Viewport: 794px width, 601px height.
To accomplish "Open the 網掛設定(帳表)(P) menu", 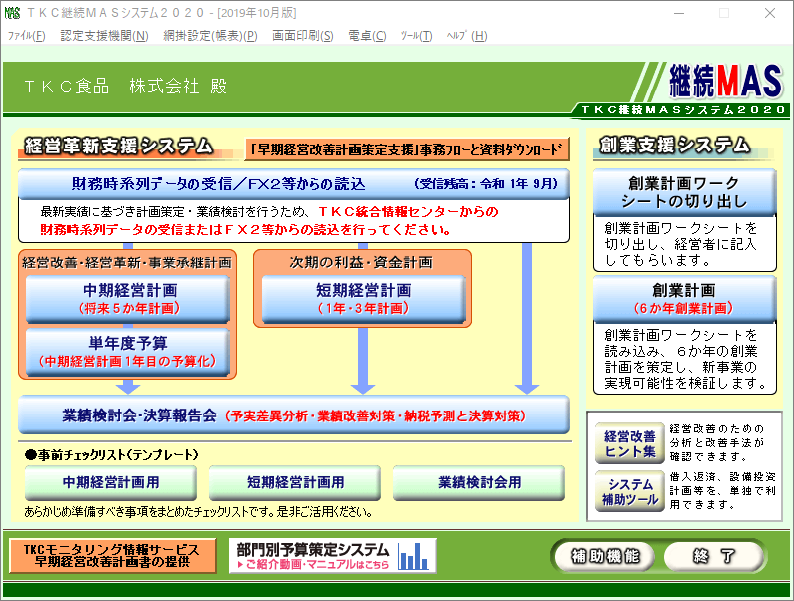I will [x=210, y=36].
